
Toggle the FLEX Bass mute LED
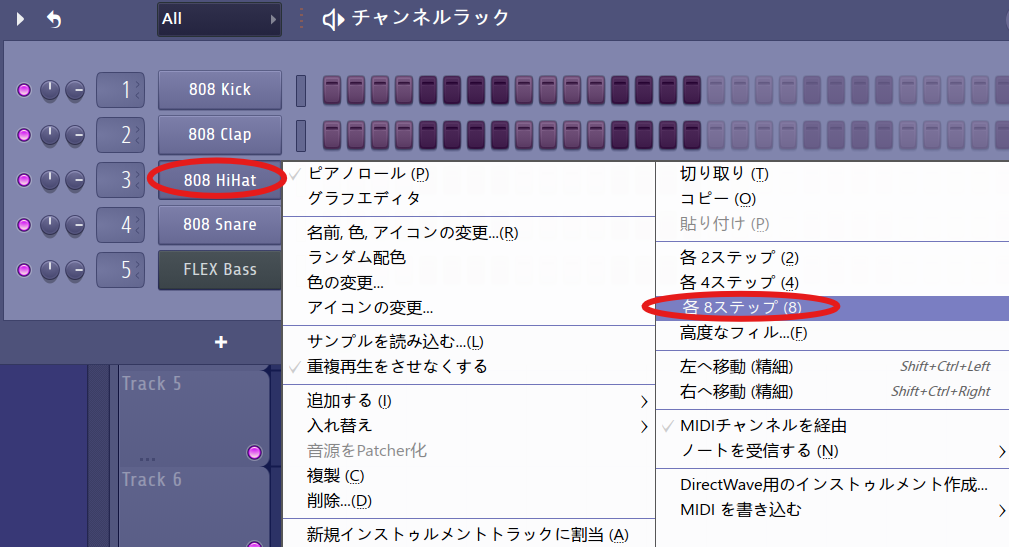(24, 270)
